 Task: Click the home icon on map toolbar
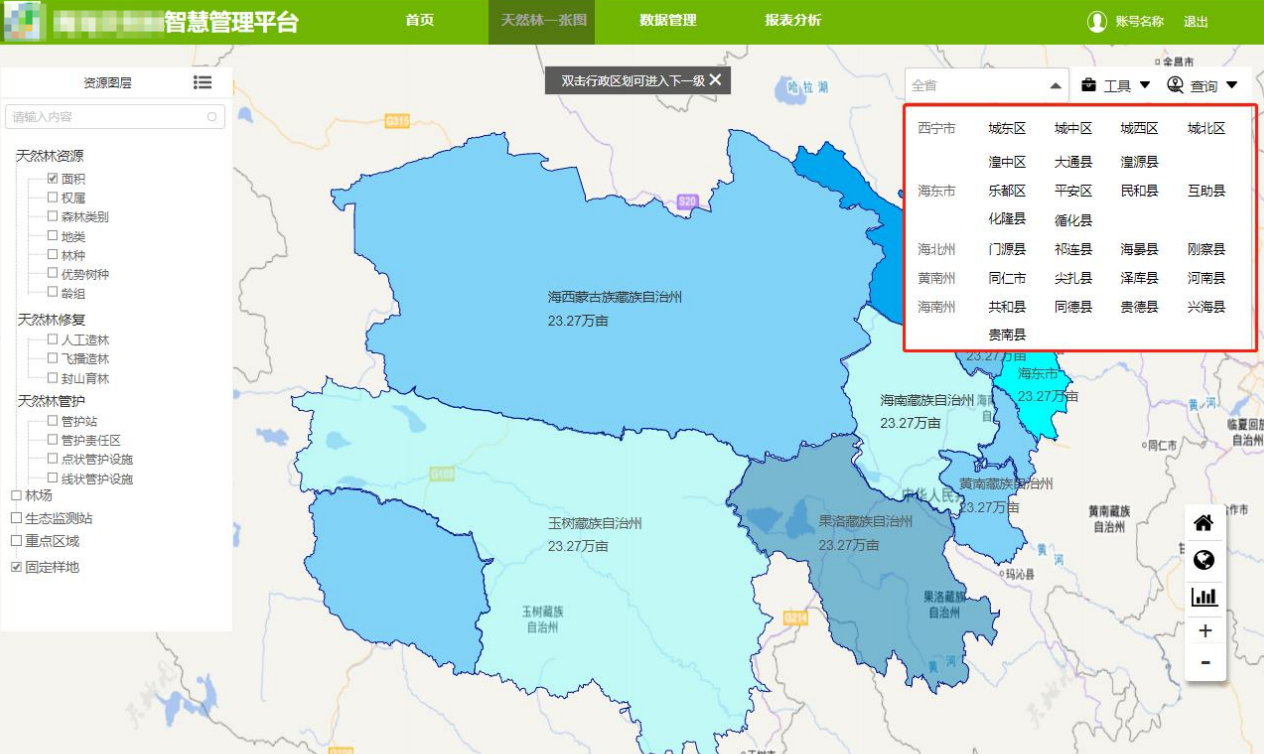click(1204, 523)
